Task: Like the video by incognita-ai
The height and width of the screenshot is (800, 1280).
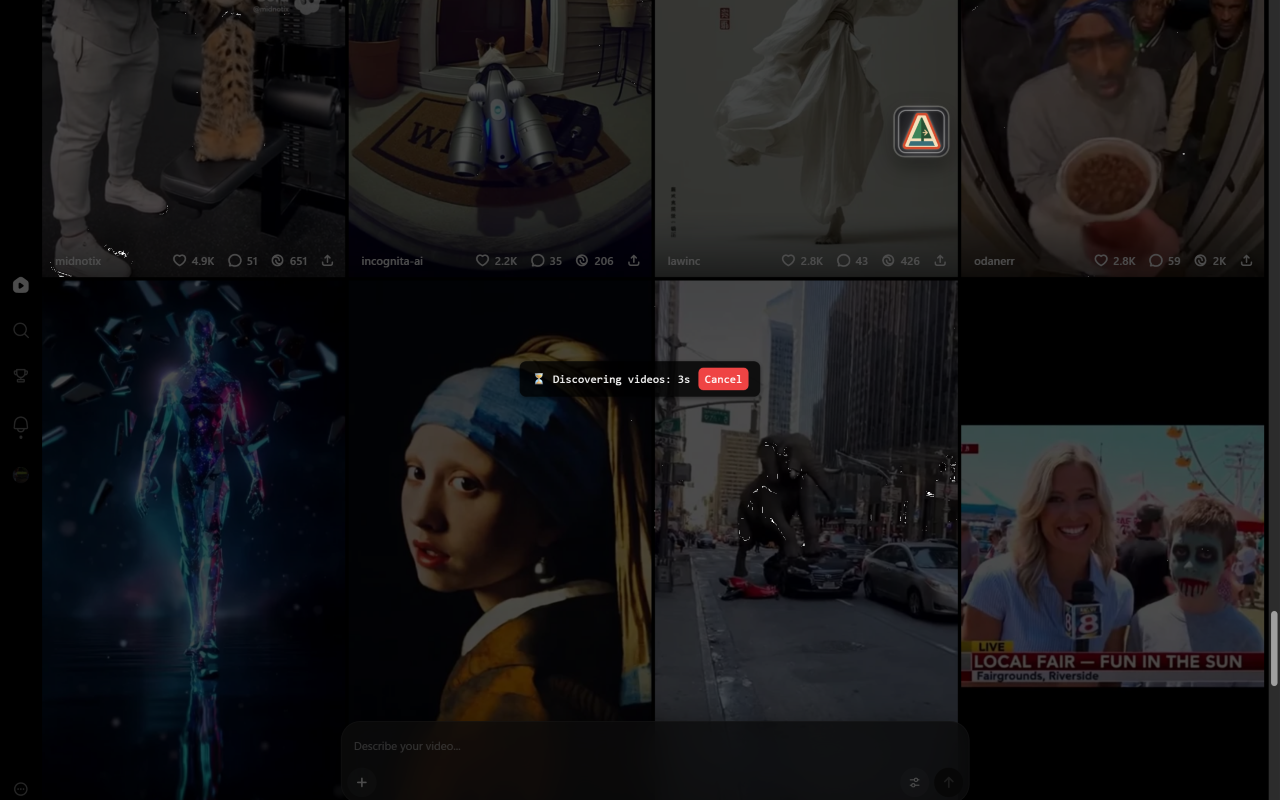Action: 481,260
